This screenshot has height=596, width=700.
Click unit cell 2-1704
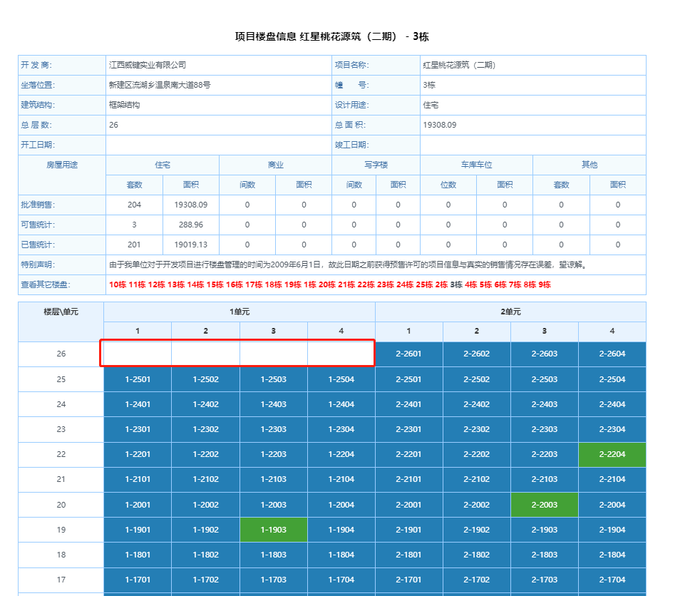pos(612,580)
